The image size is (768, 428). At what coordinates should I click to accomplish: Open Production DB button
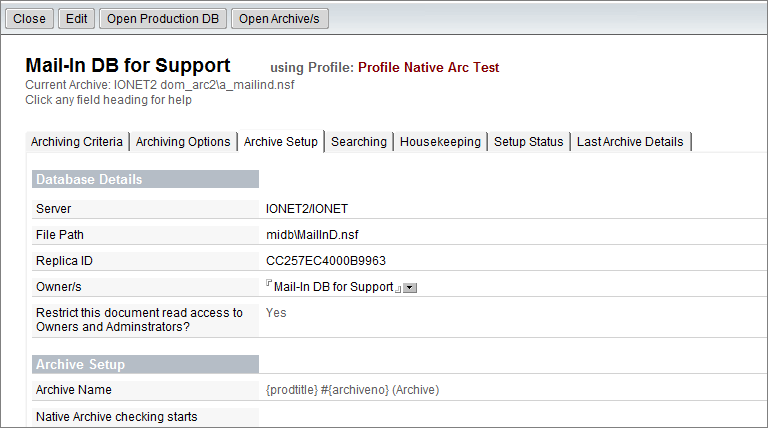point(163,19)
